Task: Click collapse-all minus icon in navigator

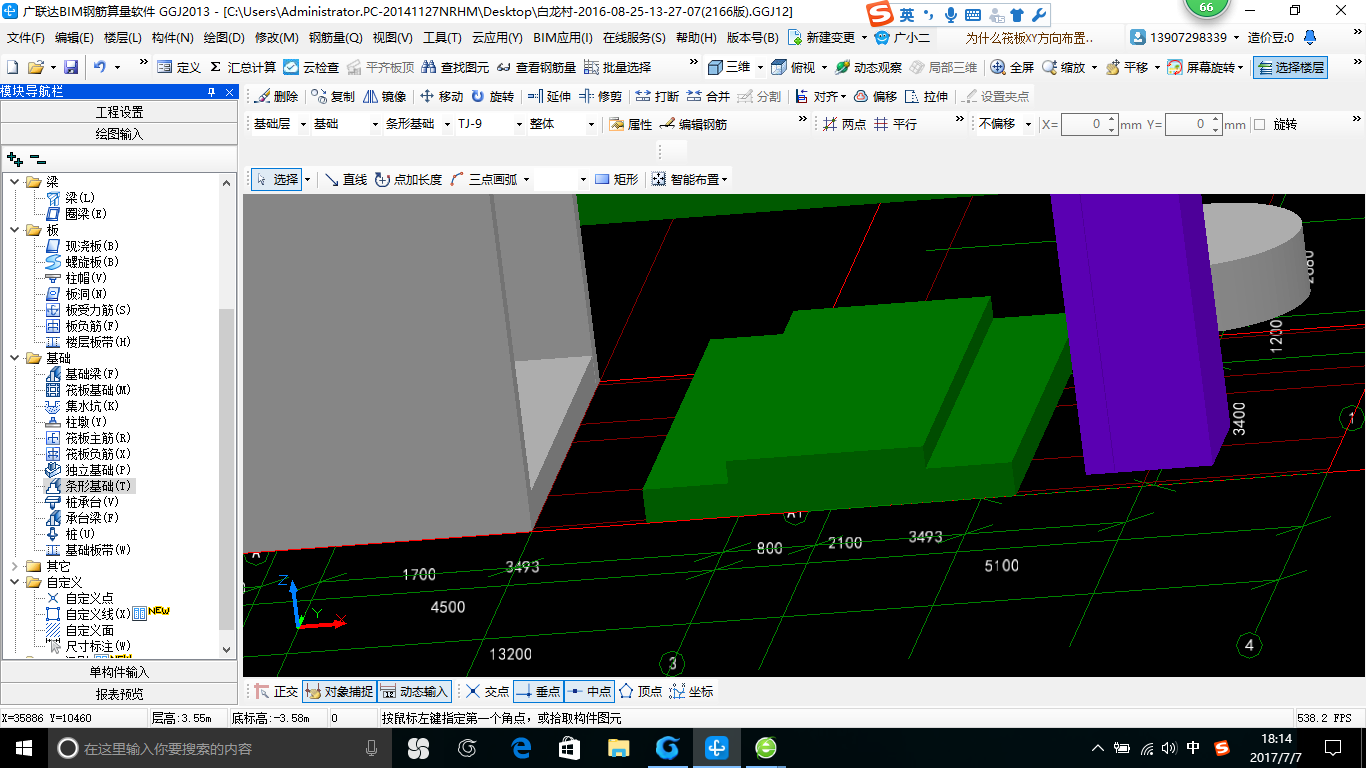Action: (x=38, y=158)
